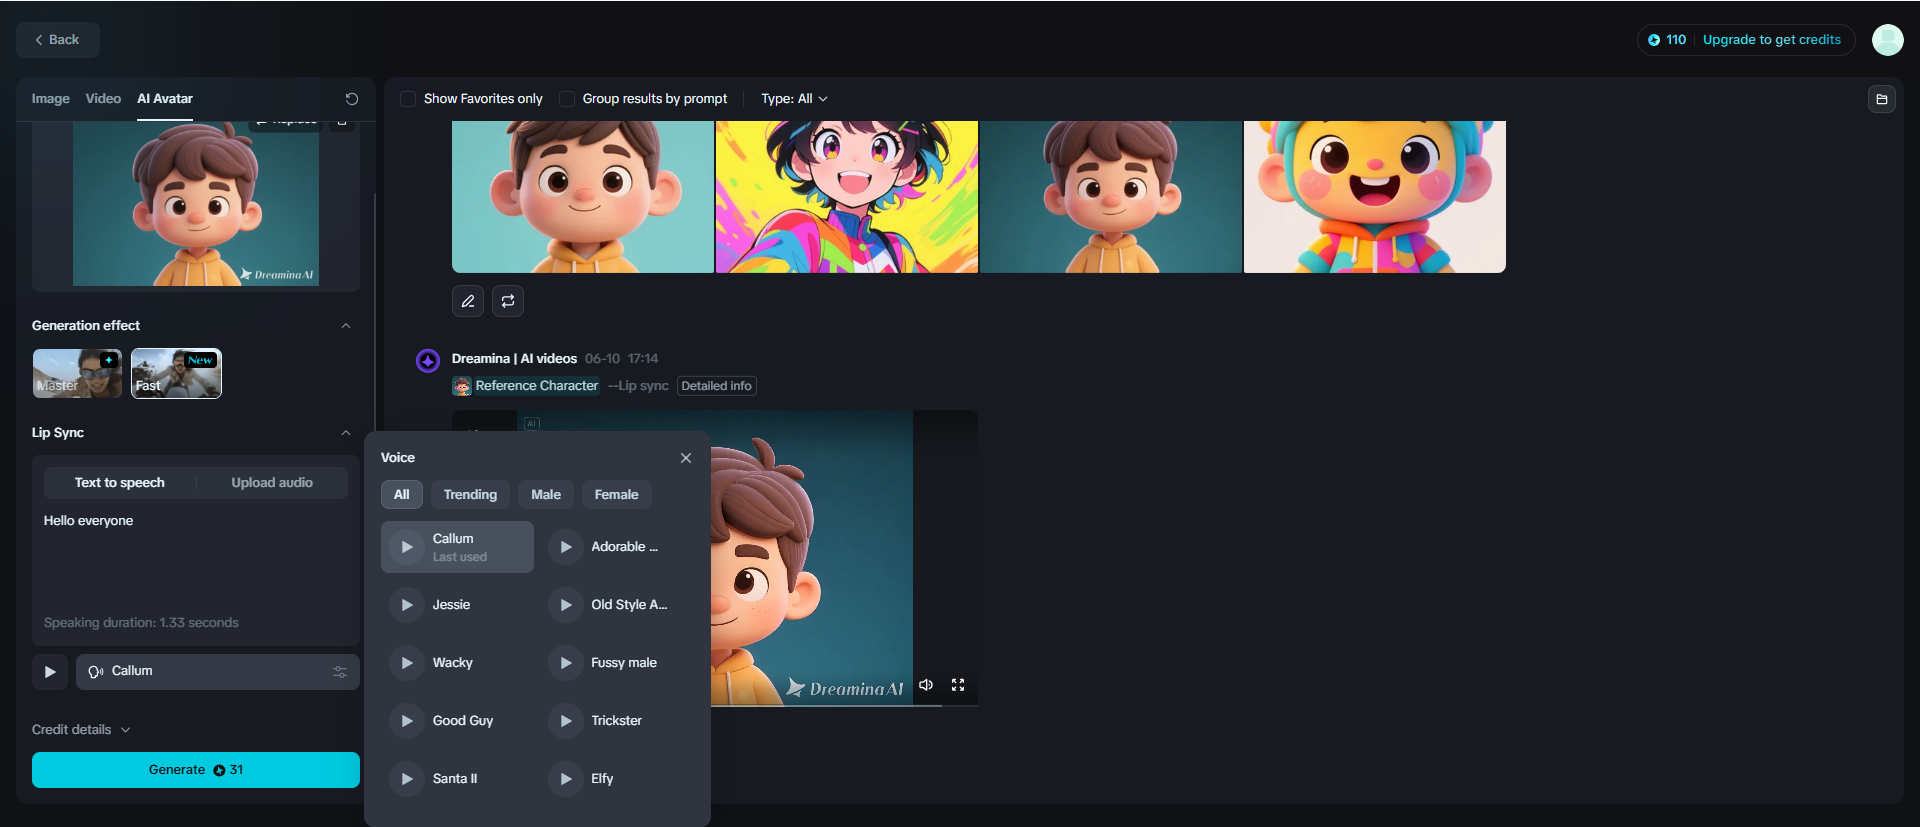Collapse the Lip Sync section

(x=346, y=433)
